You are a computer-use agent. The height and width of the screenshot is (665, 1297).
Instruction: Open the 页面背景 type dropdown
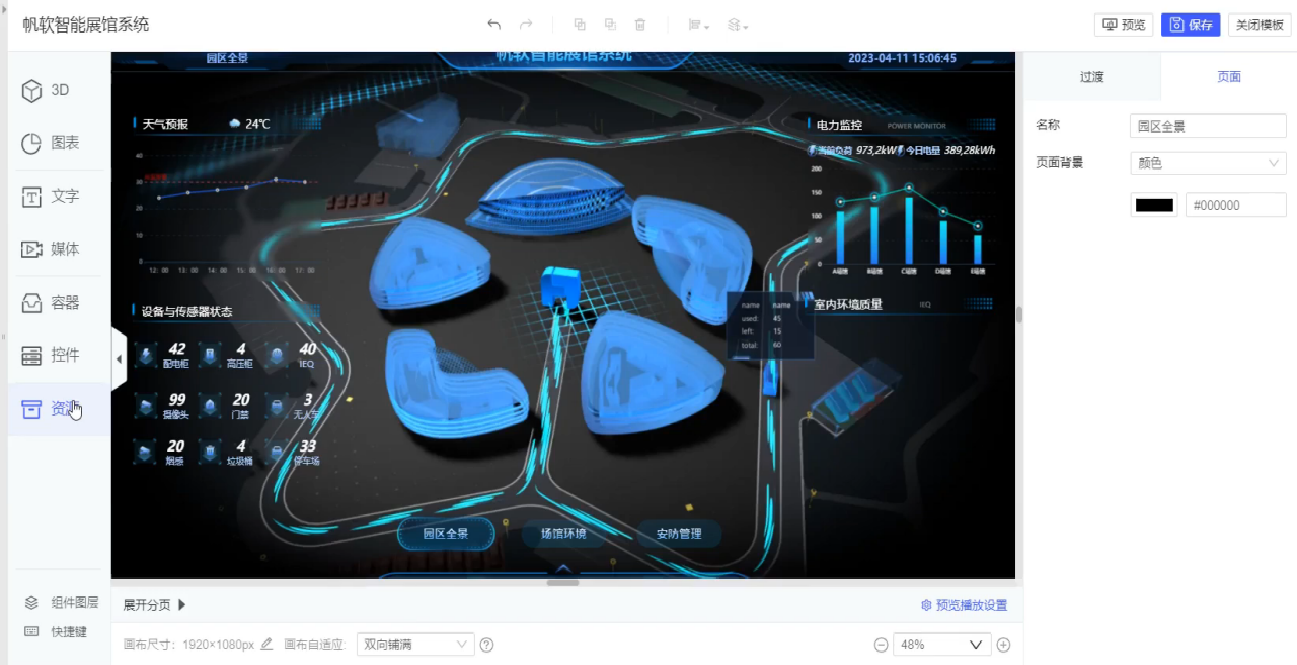tap(1208, 163)
